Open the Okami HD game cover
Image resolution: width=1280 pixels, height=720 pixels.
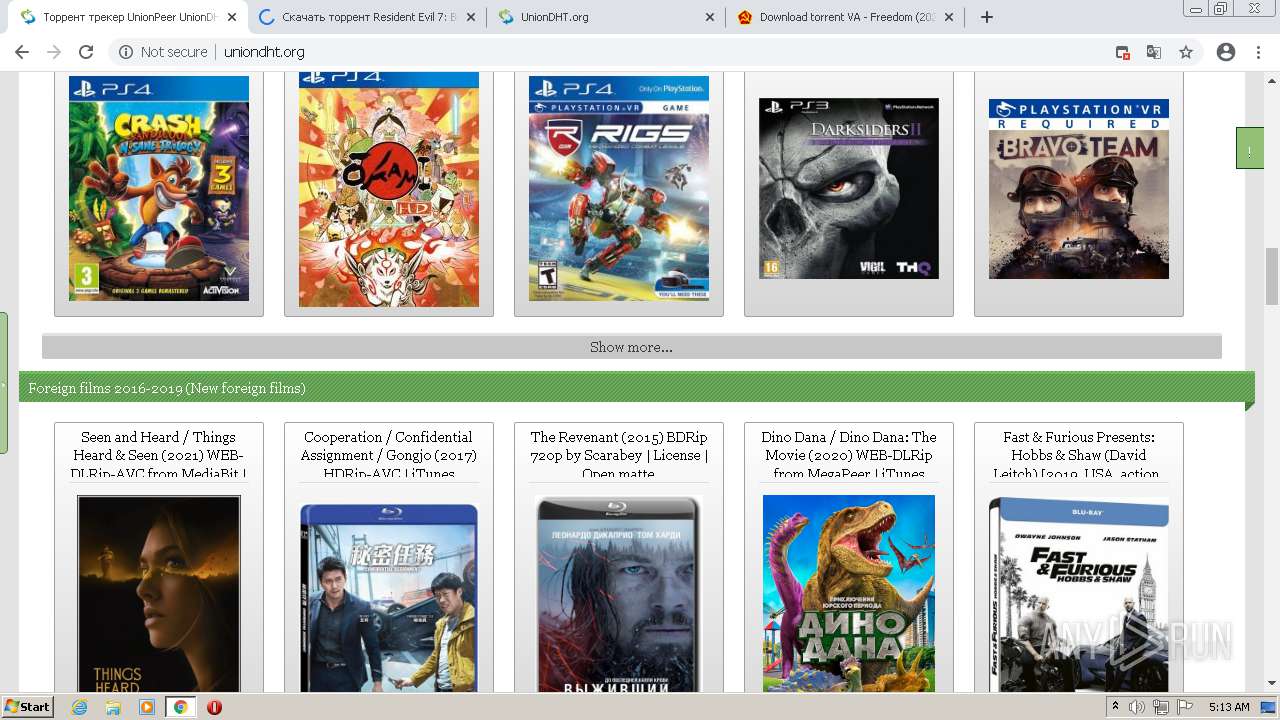[x=389, y=191]
